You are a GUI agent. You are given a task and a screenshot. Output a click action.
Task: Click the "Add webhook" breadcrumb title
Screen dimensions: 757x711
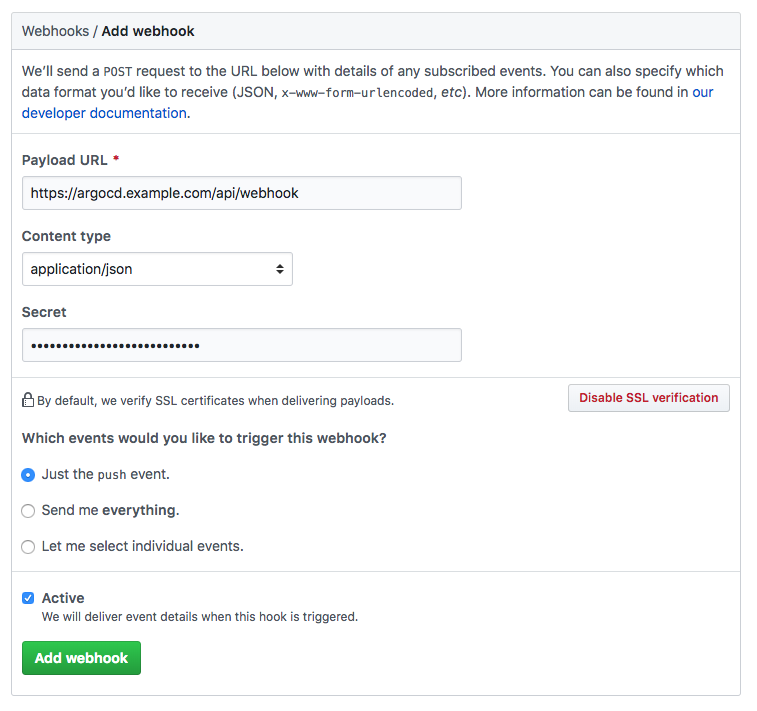tap(148, 31)
